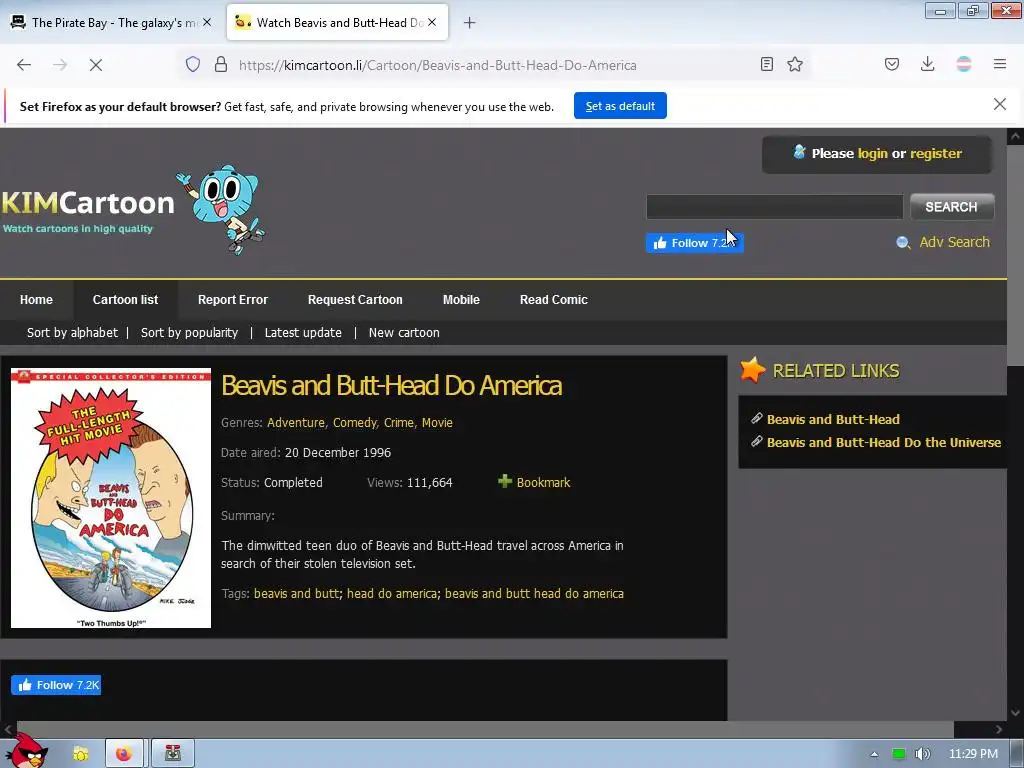
Task: Open the Request Cartoon menu item
Action: [x=355, y=300]
